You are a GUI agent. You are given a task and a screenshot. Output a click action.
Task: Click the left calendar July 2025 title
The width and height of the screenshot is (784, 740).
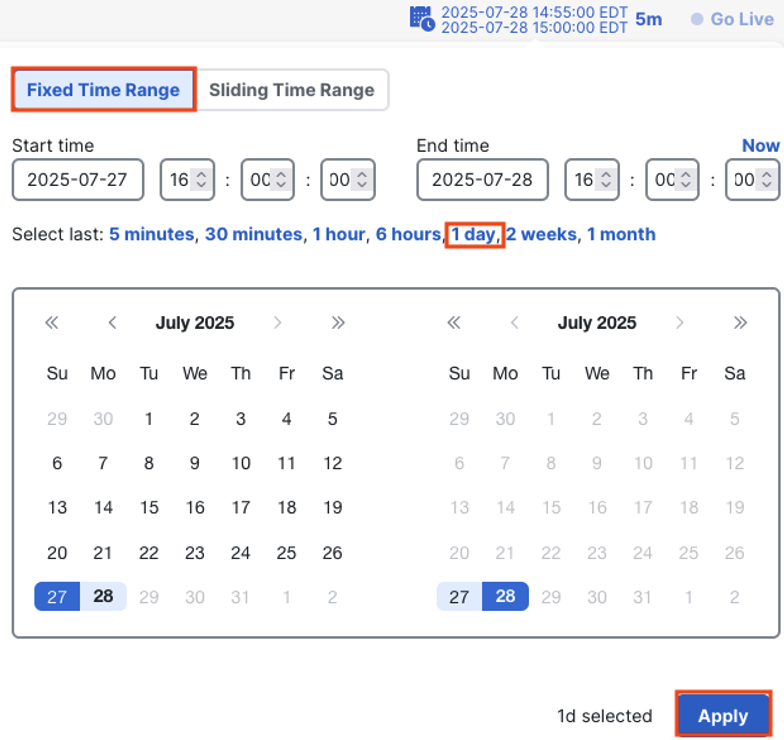point(194,322)
